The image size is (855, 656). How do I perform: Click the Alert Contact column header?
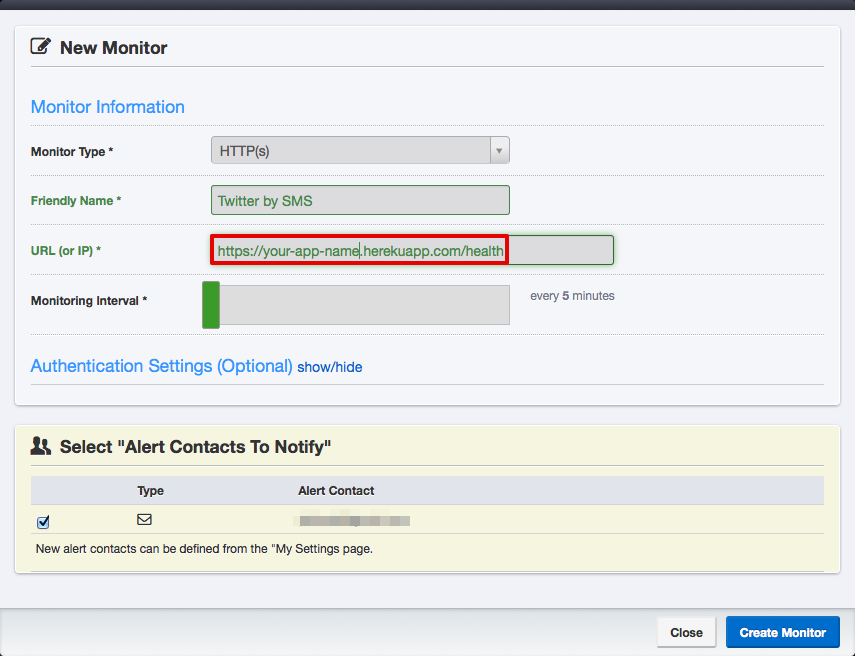[x=336, y=491]
